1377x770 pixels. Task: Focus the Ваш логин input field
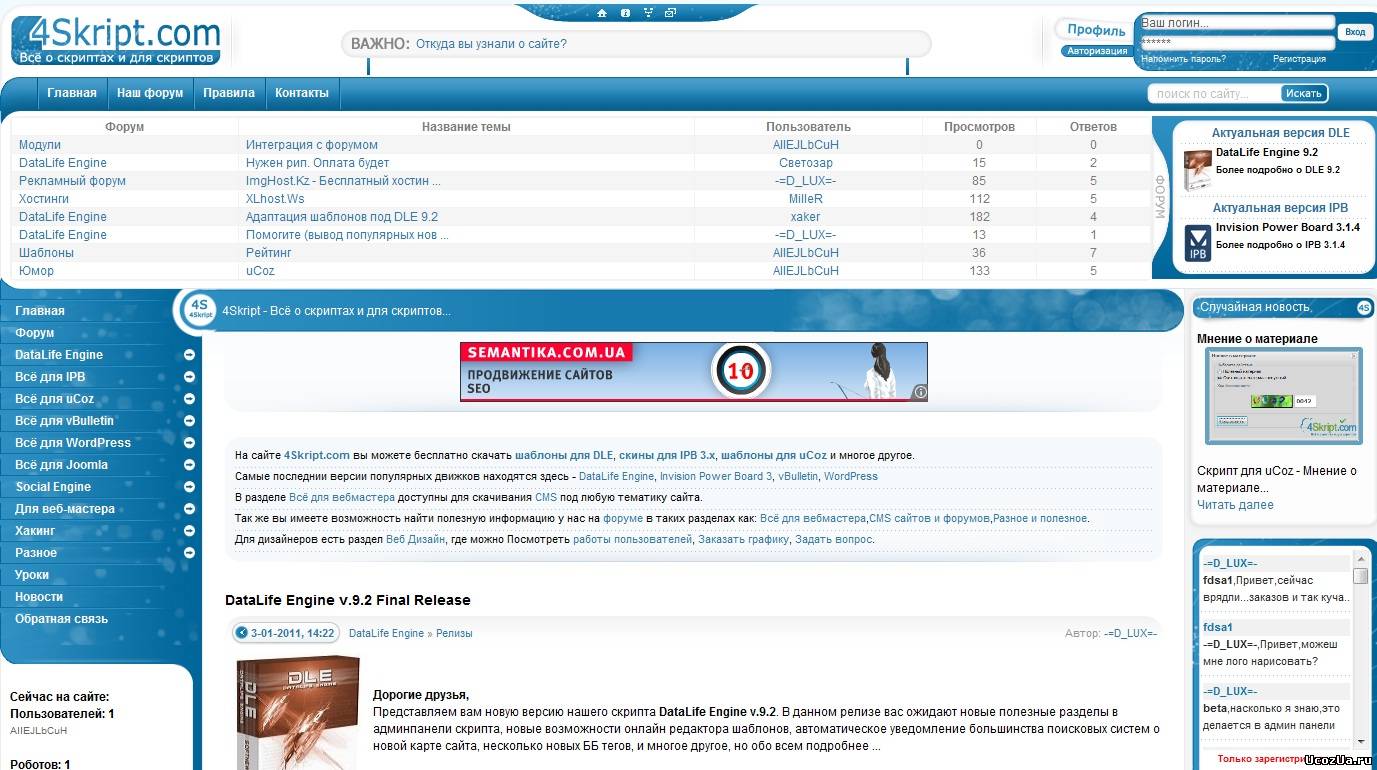1238,22
